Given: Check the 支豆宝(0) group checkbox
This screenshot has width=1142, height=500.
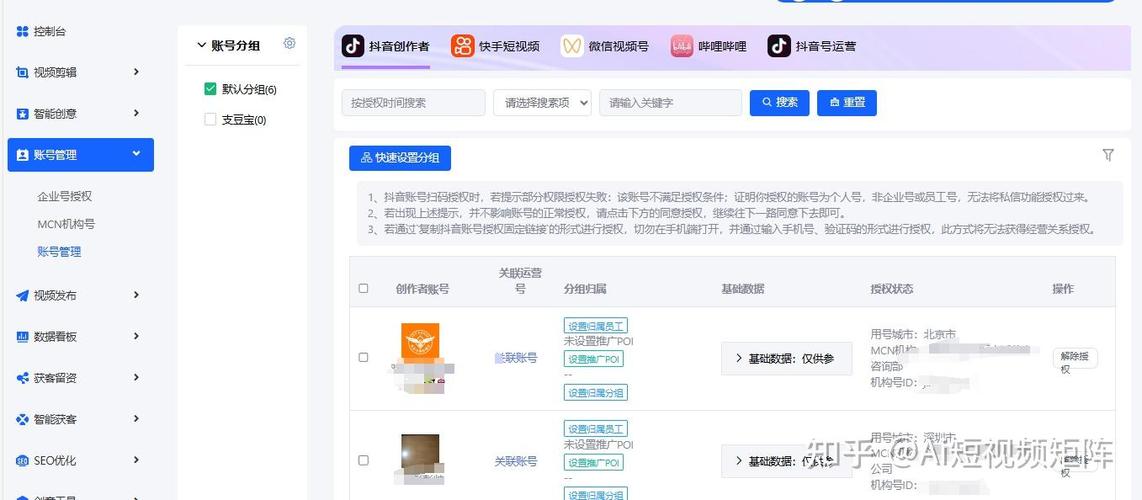Looking at the screenshot, I should tap(210, 119).
